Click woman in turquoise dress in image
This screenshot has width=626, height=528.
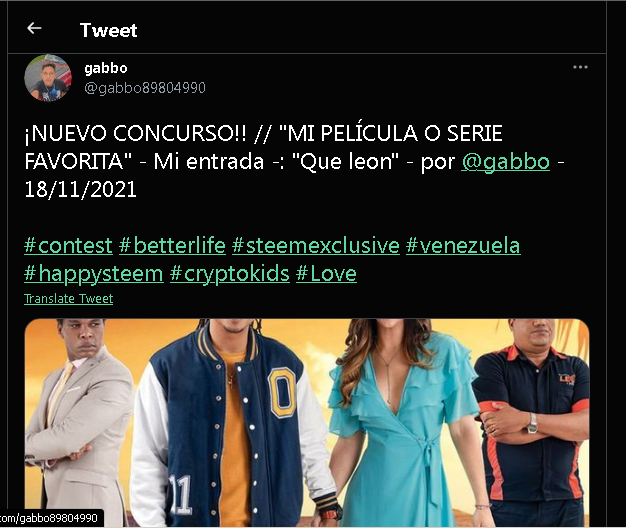403,423
